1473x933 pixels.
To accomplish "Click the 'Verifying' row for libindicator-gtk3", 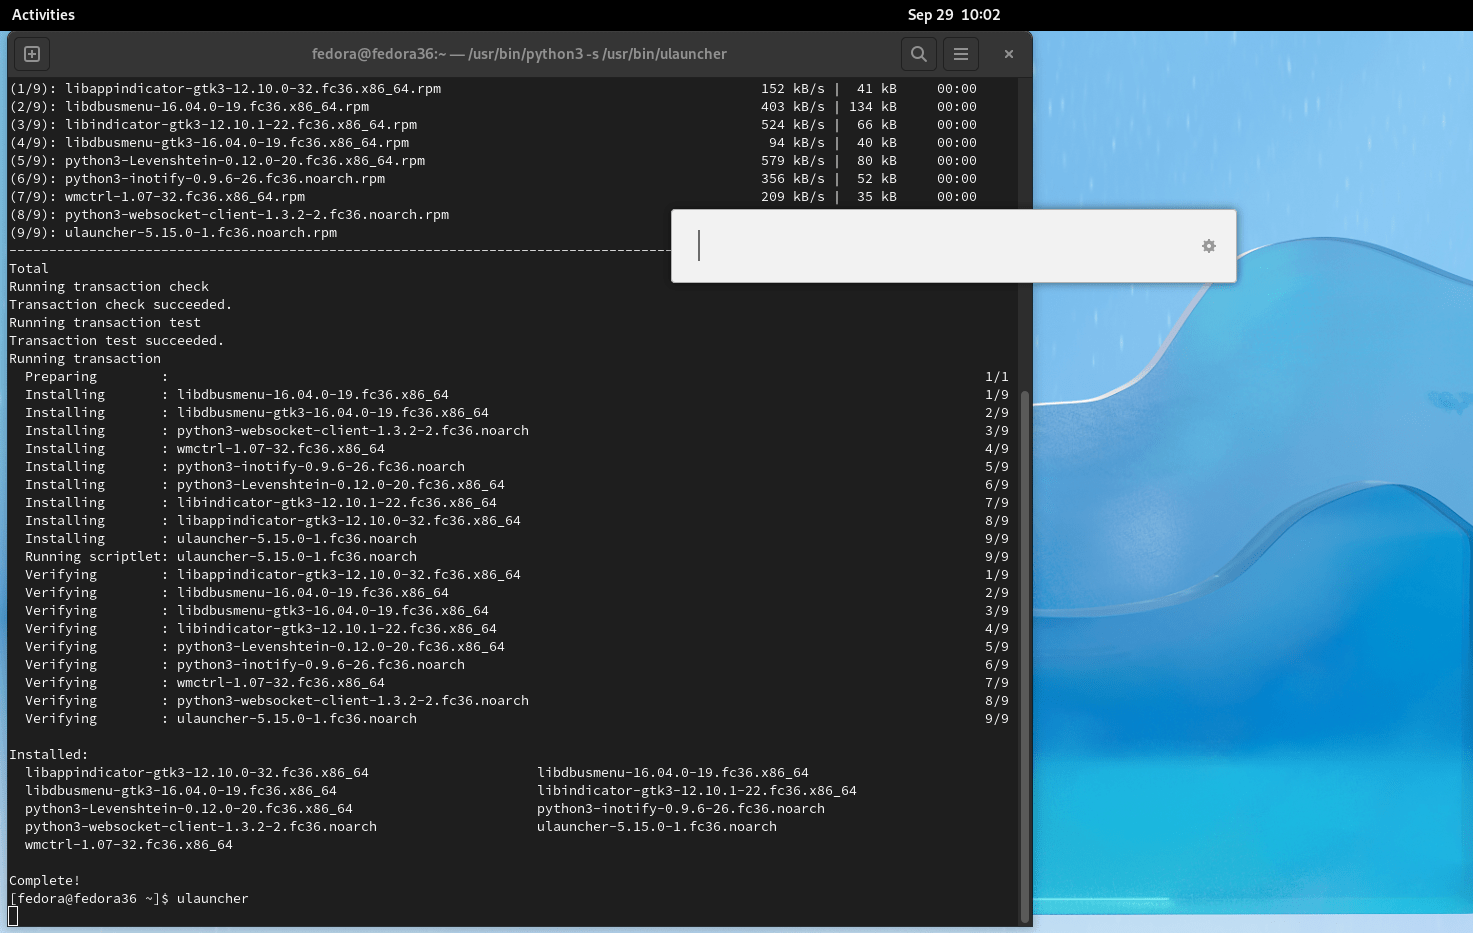I will 516,629.
